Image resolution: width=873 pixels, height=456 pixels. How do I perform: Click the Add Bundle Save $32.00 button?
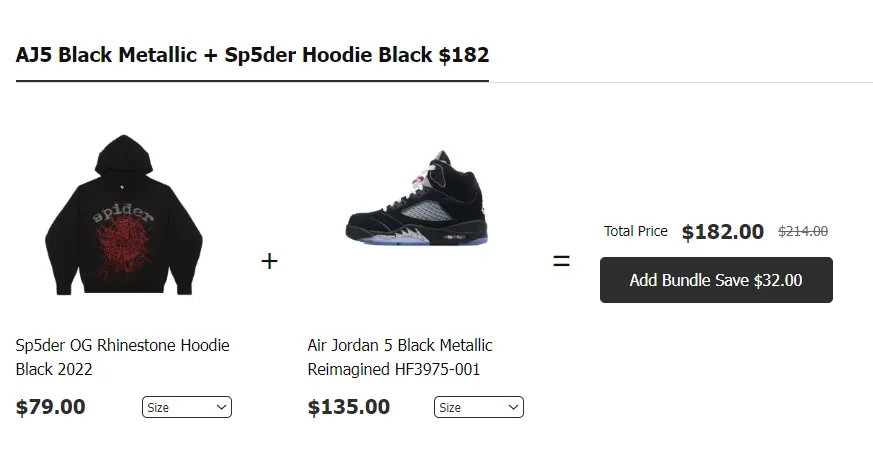click(x=716, y=280)
